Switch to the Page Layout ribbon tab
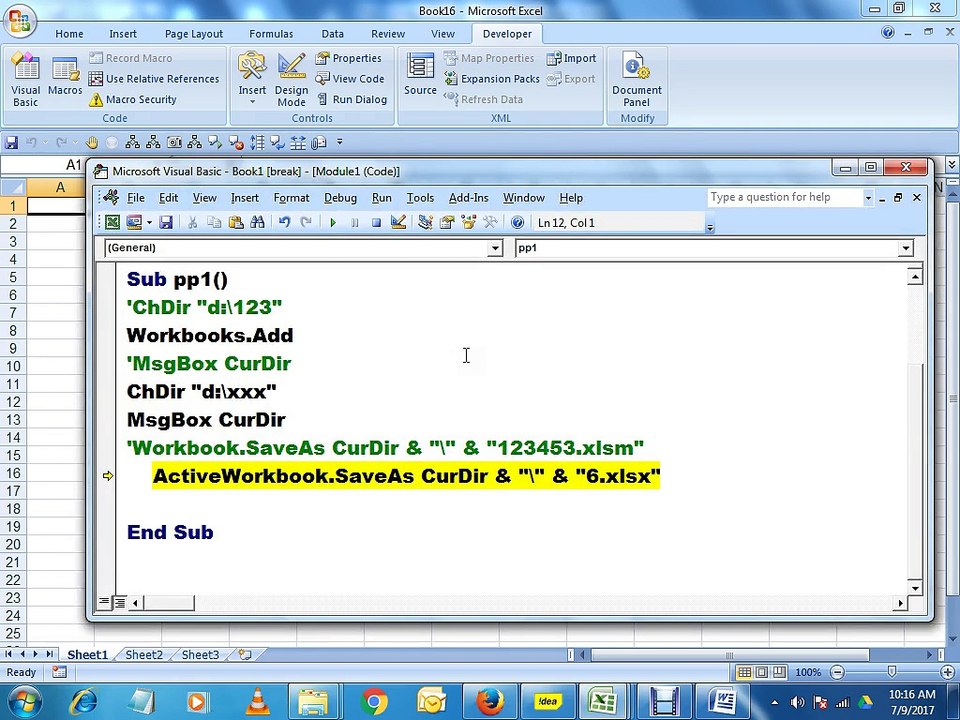The image size is (960, 720). click(193, 34)
